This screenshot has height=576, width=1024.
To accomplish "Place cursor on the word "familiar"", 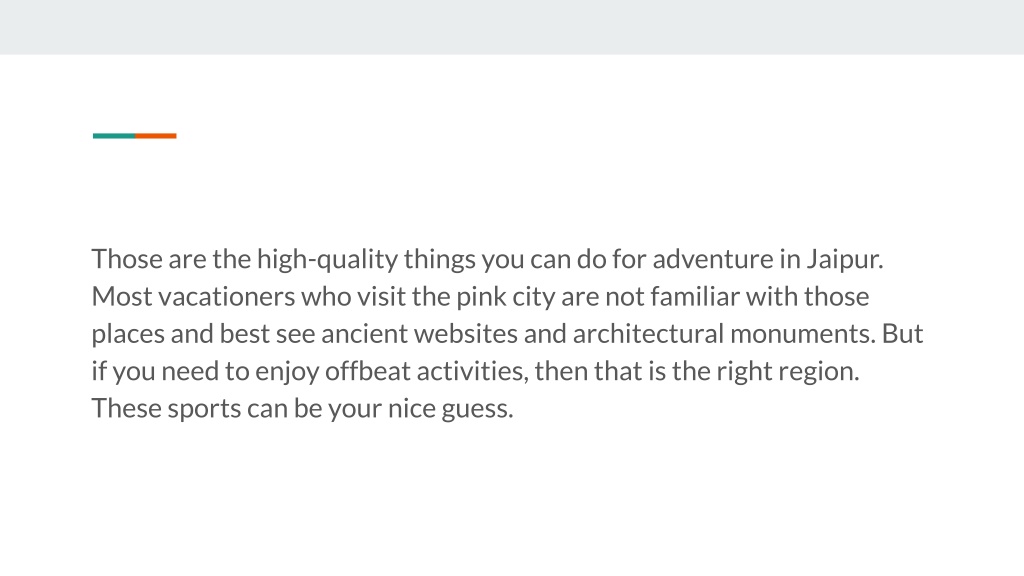I will point(695,296).
